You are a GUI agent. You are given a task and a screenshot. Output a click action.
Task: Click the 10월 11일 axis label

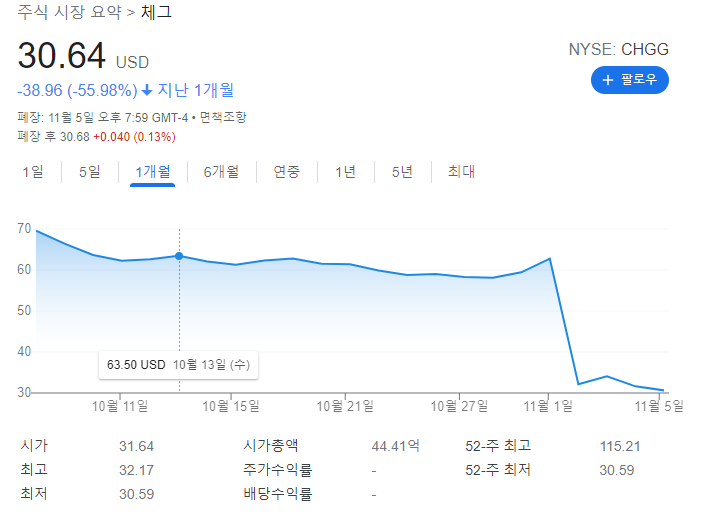pyautogui.click(x=120, y=406)
